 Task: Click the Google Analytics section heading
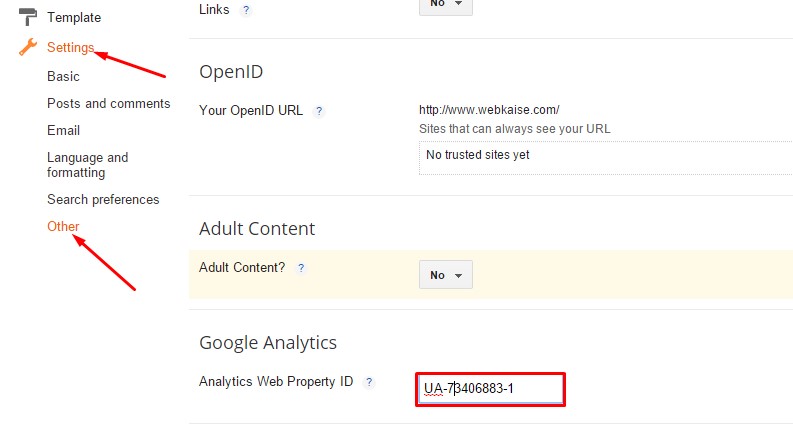(x=268, y=342)
